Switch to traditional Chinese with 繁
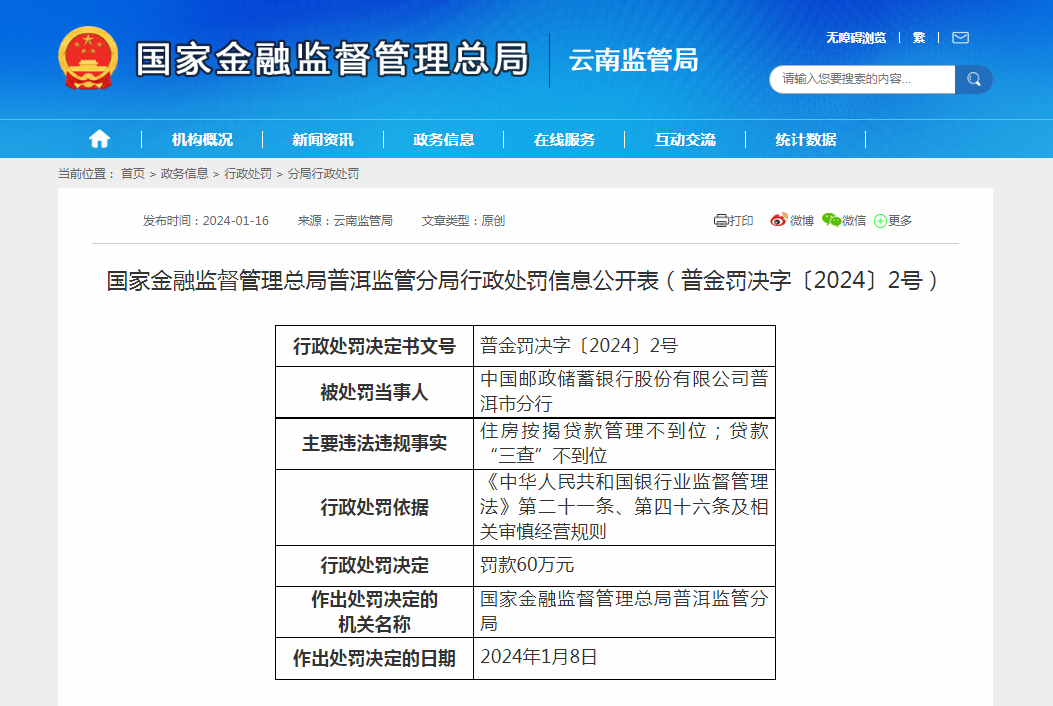This screenshot has height=706, width=1053. click(919, 38)
